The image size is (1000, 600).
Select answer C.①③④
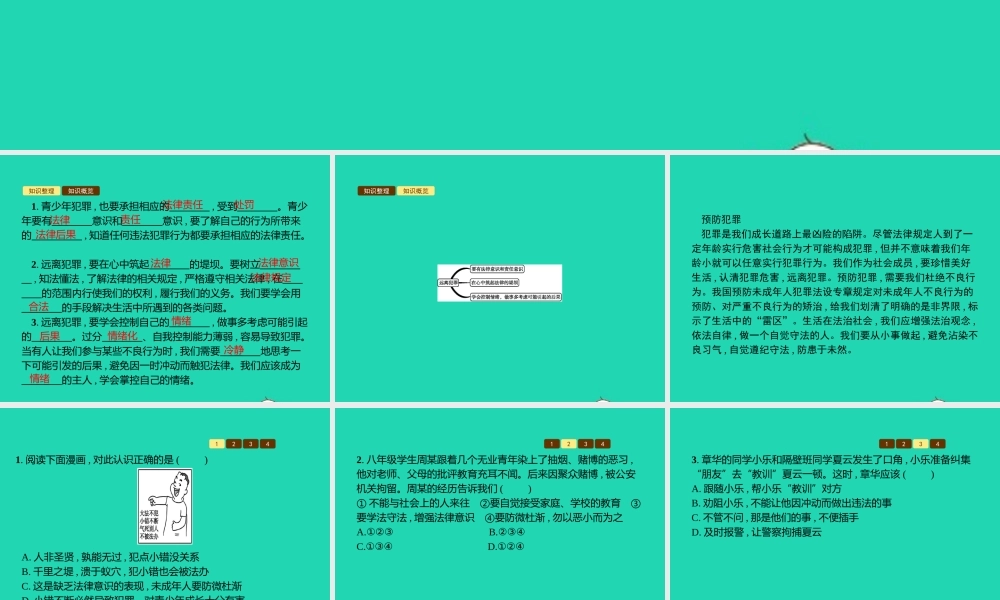375,546
